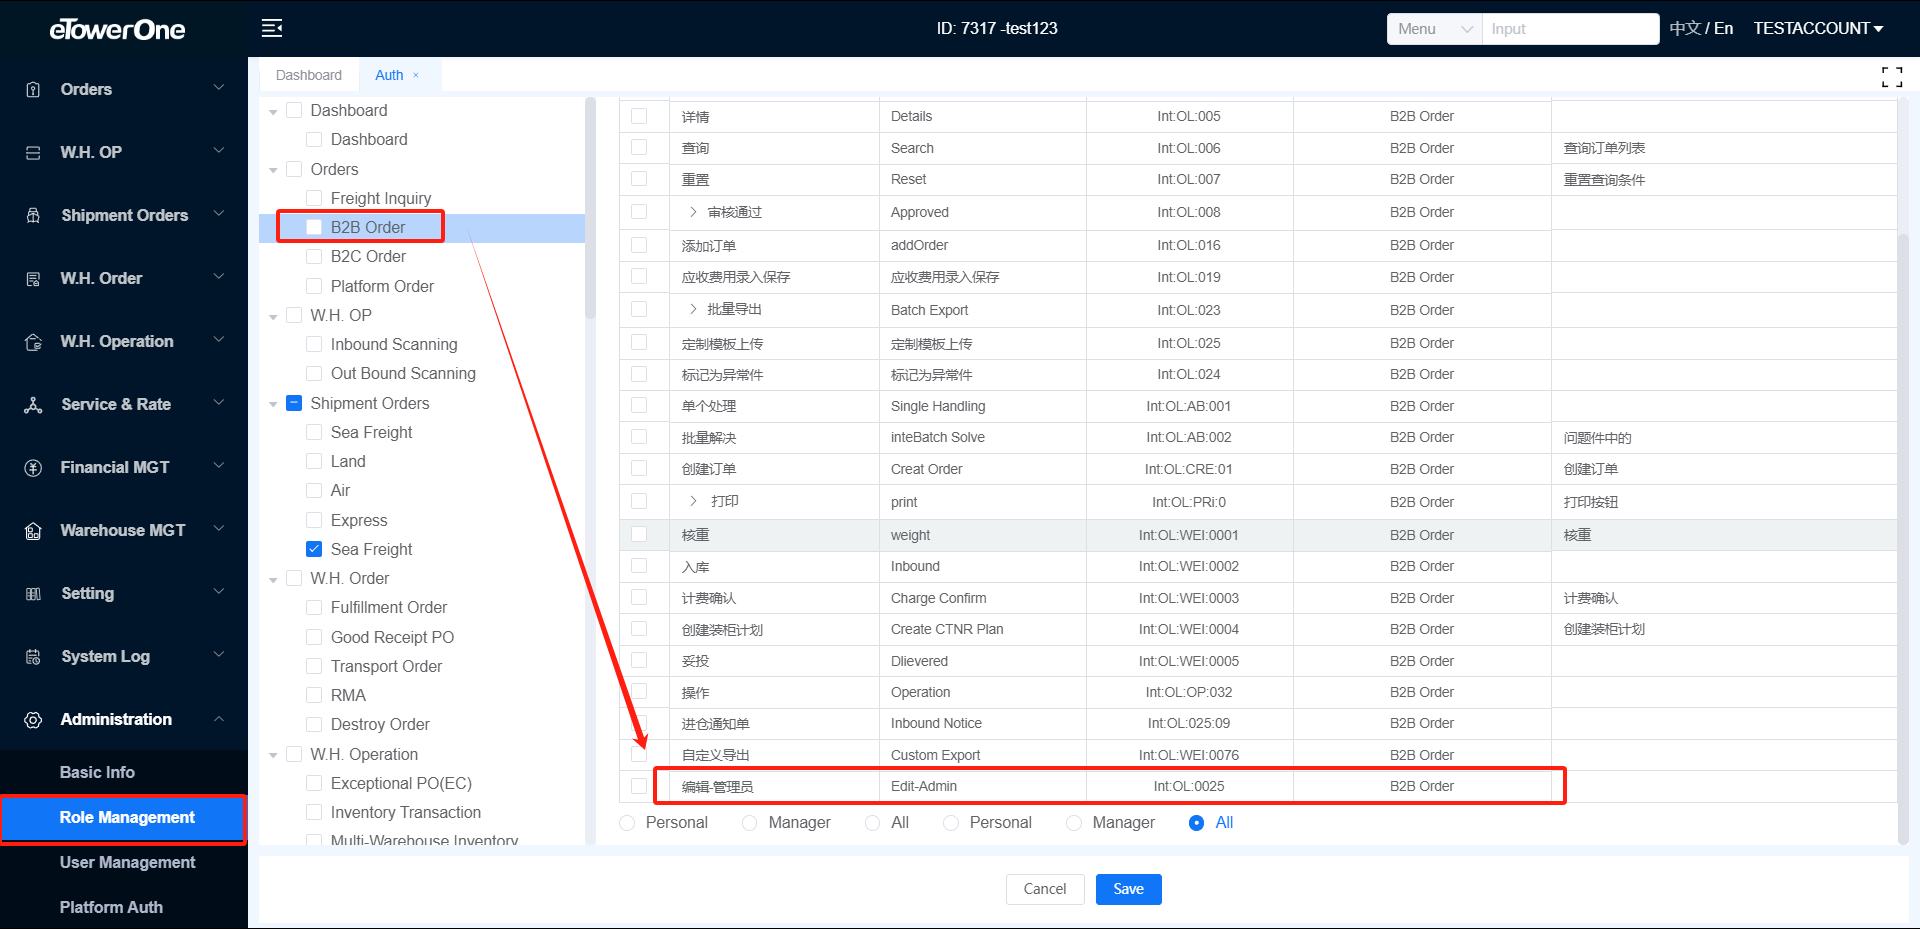Click the Orders sidebar icon
Viewport: 1920px width, 929px height.
tap(33, 90)
